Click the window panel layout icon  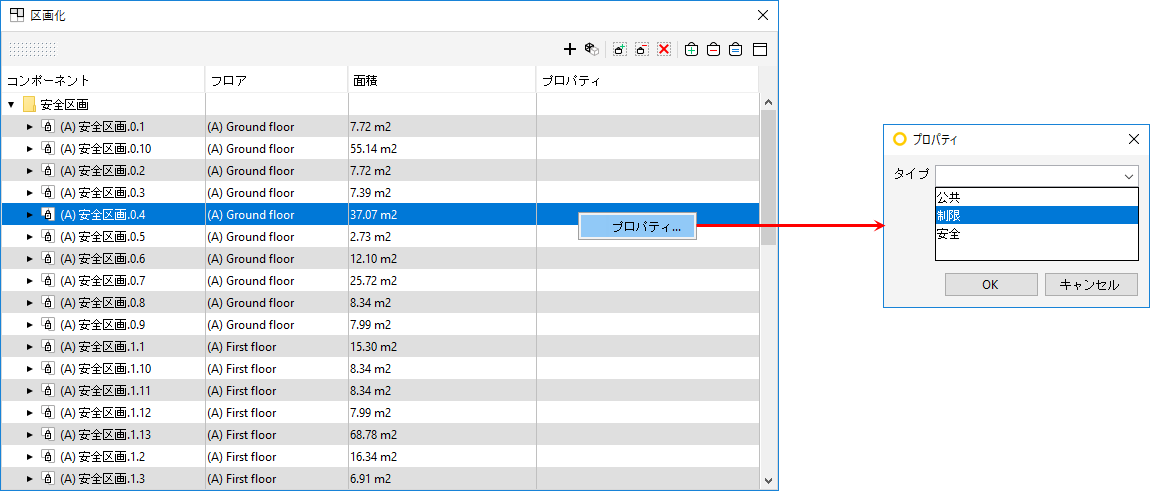pos(760,49)
